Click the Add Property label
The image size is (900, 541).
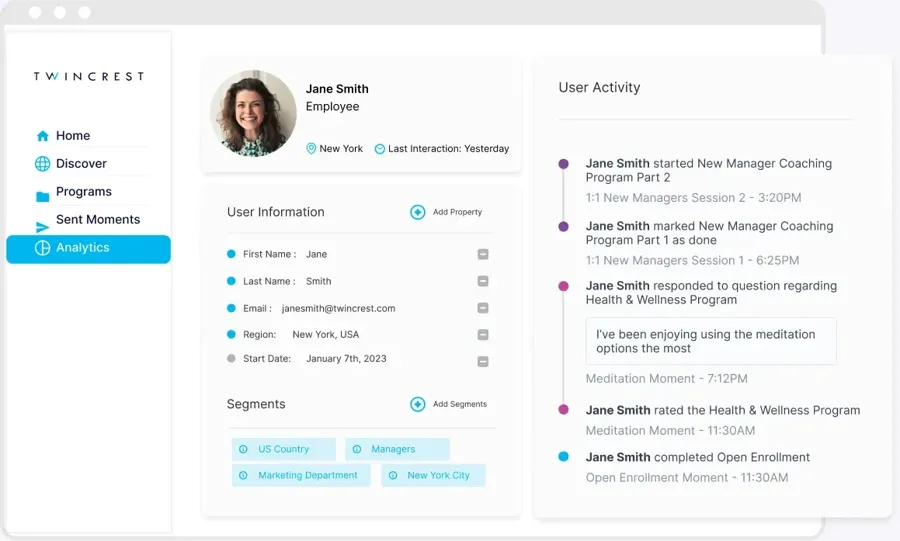tap(457, 212)
